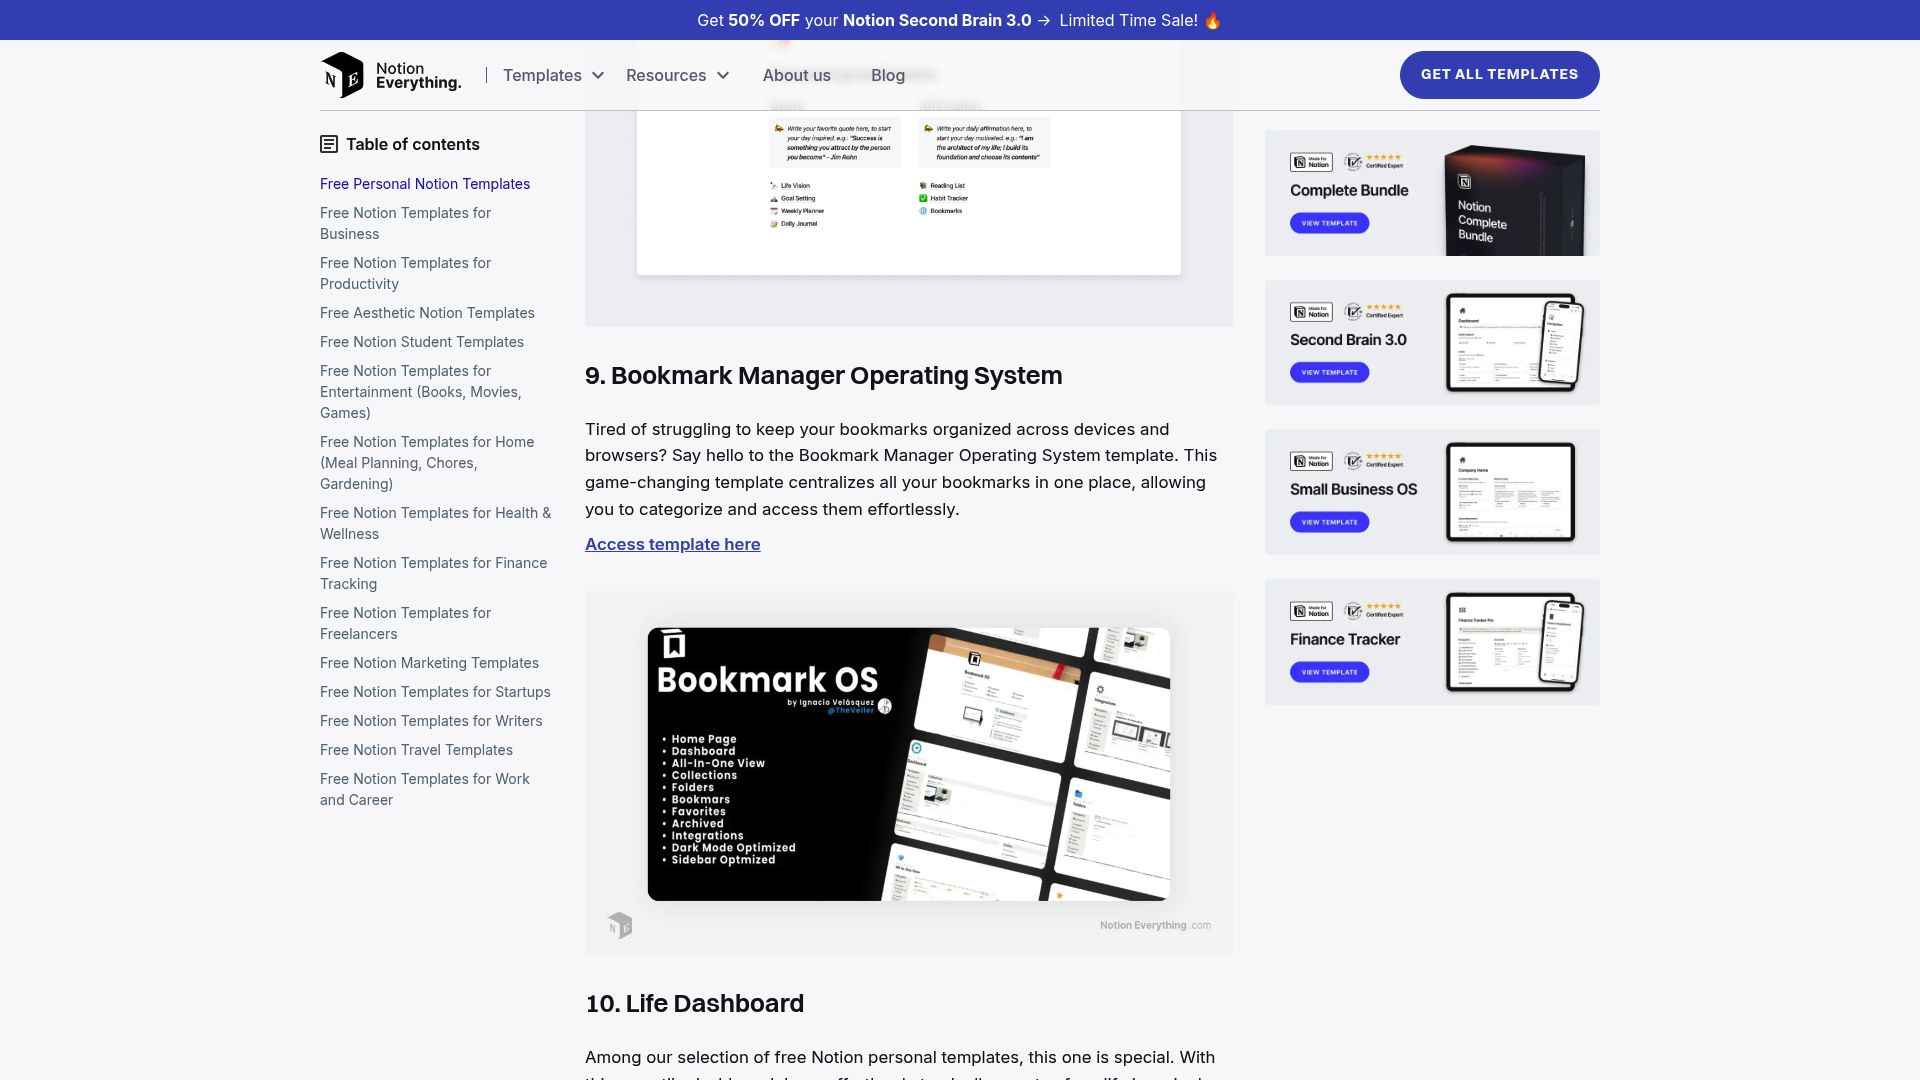Jump to Templates for Work and Career

(x=425, y=789)
